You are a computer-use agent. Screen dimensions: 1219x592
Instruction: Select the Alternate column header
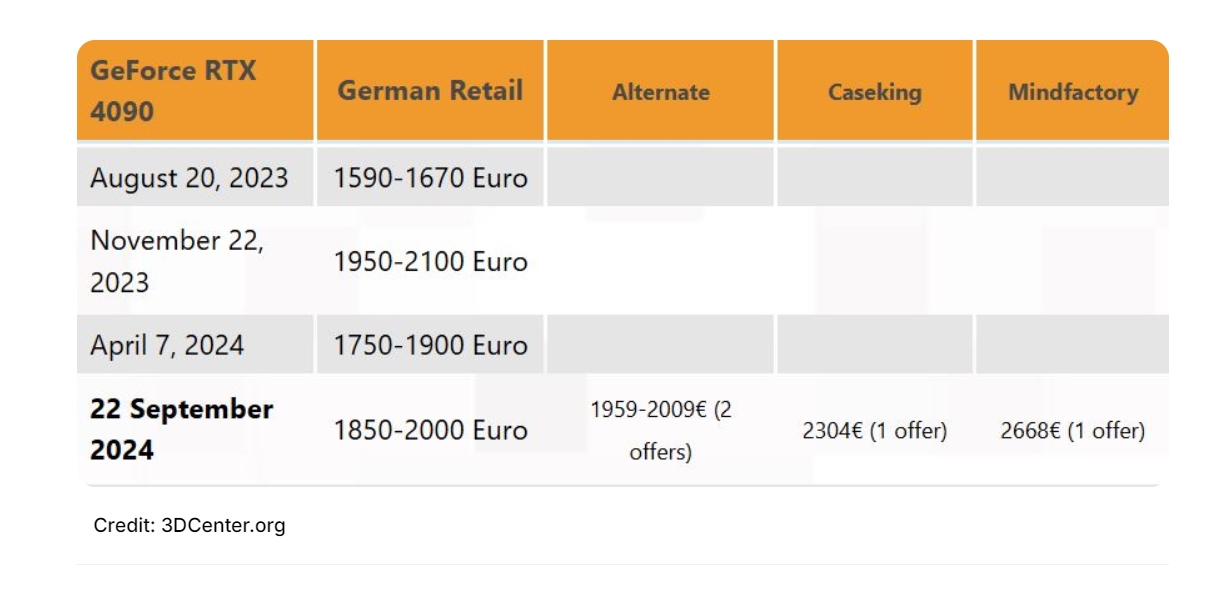[x=660, y=92]
